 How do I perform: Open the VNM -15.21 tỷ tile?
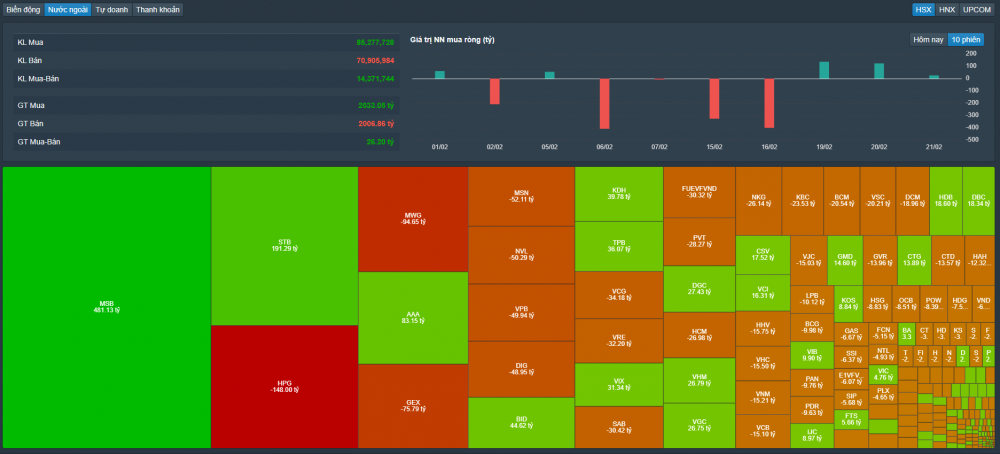tap(763, 397)
